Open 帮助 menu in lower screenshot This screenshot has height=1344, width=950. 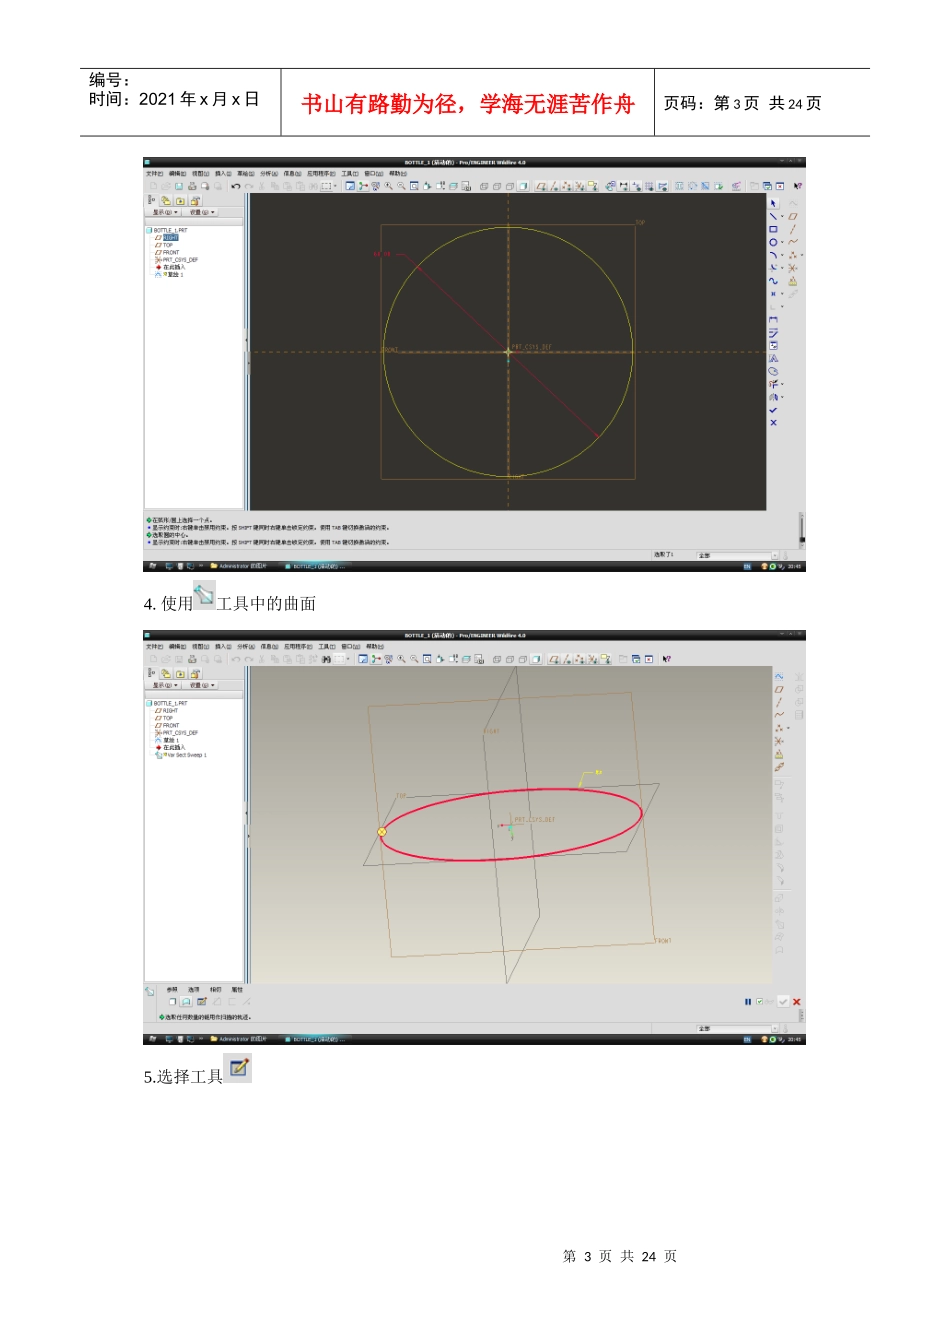375,646
